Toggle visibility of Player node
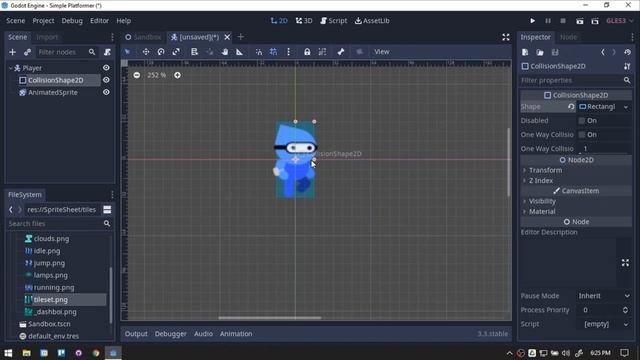This screenshot has height=360, width=640. (106, 68)
